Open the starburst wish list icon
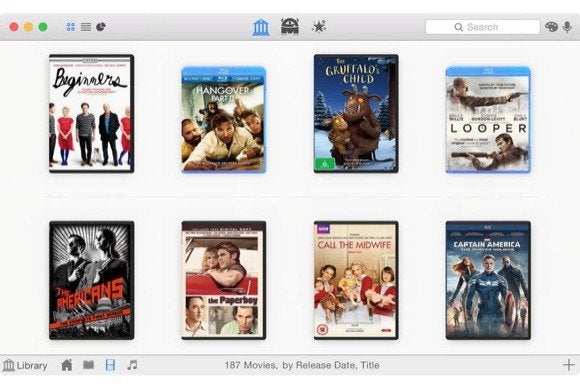Image resolution: width=580 pixels, height=388 pixels. pyautogui.click(x=318, y=27)
